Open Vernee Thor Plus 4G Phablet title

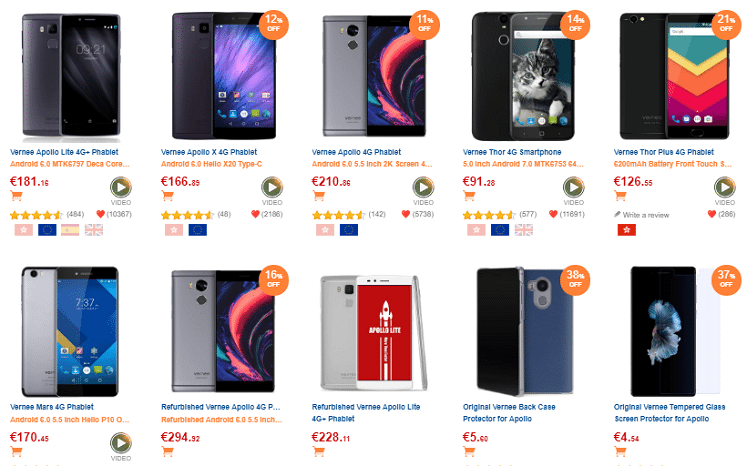point(664,152)
